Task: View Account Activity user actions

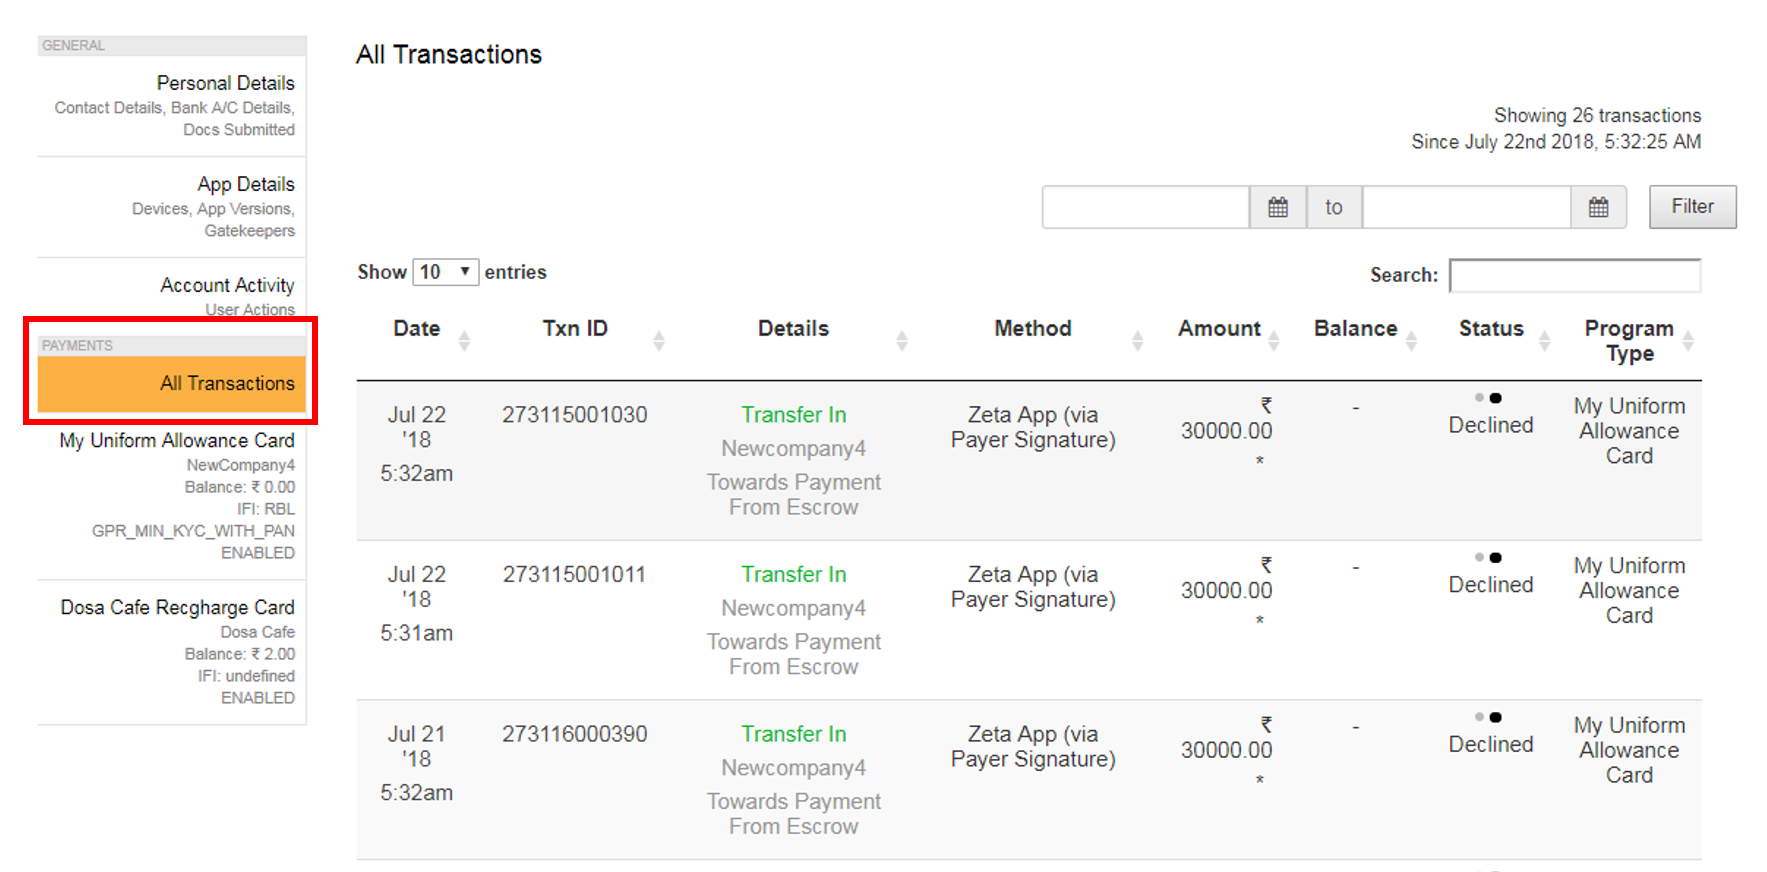Action: [x=227, y=286]
